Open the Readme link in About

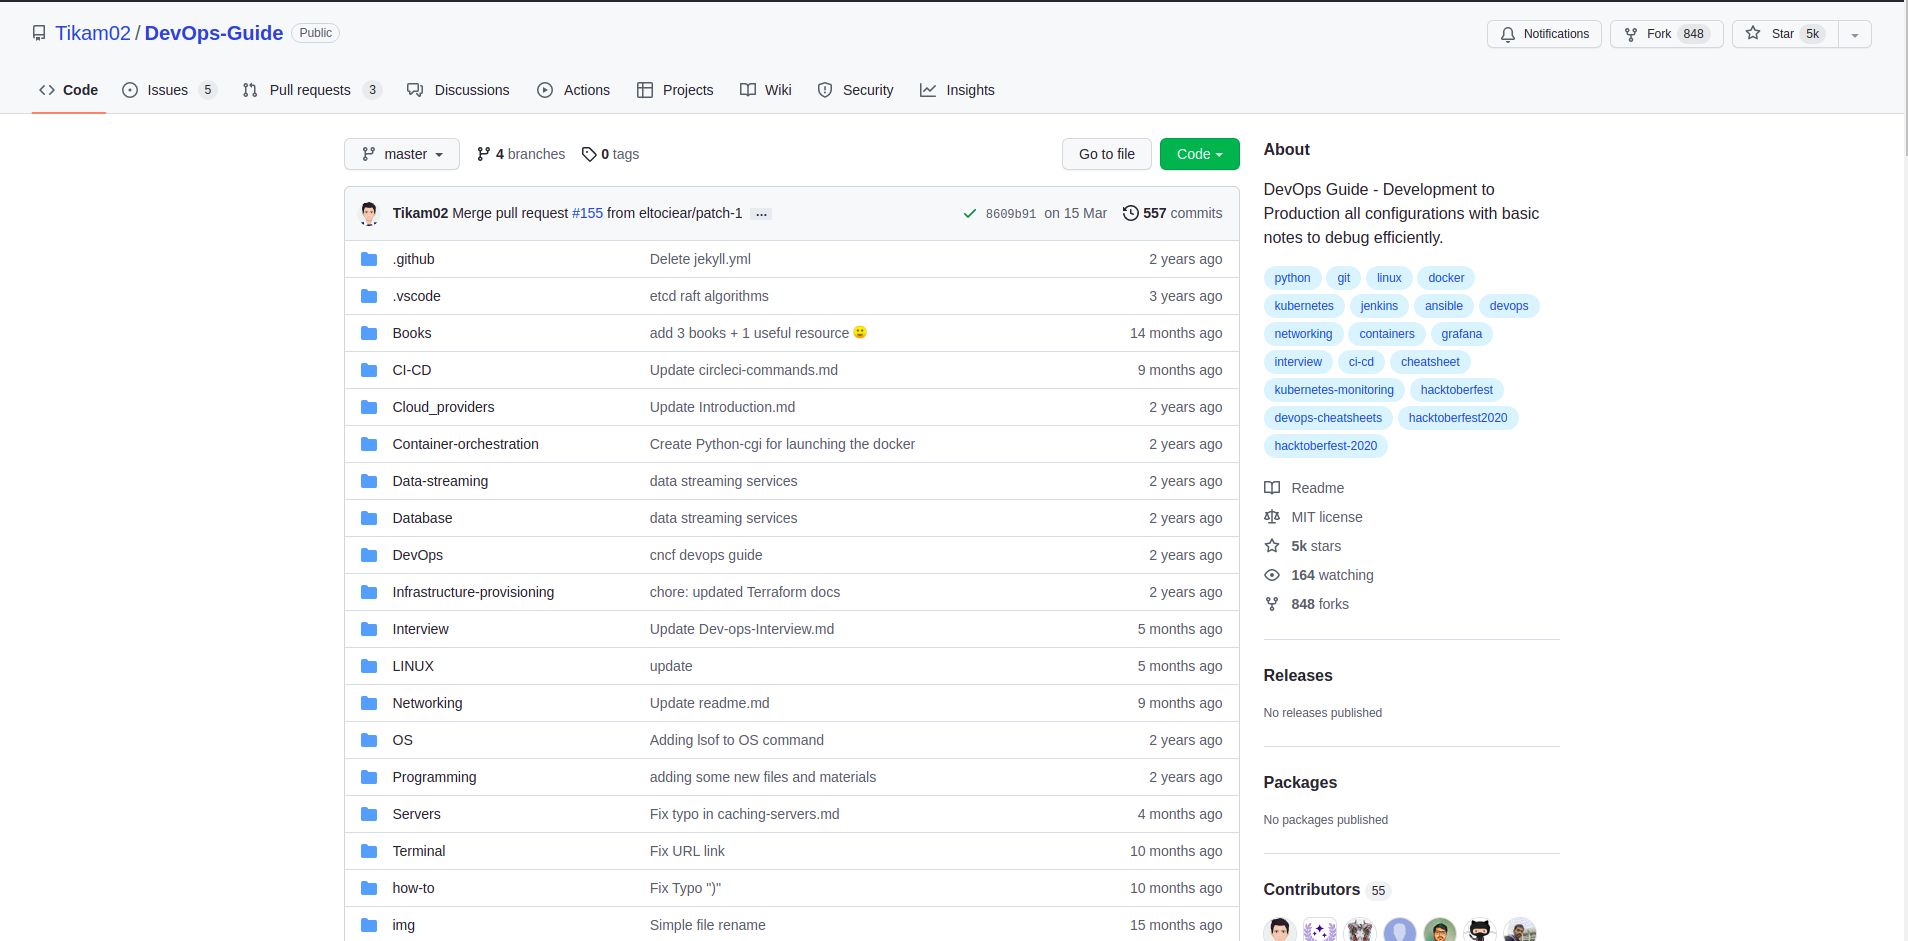point(1304,488)
